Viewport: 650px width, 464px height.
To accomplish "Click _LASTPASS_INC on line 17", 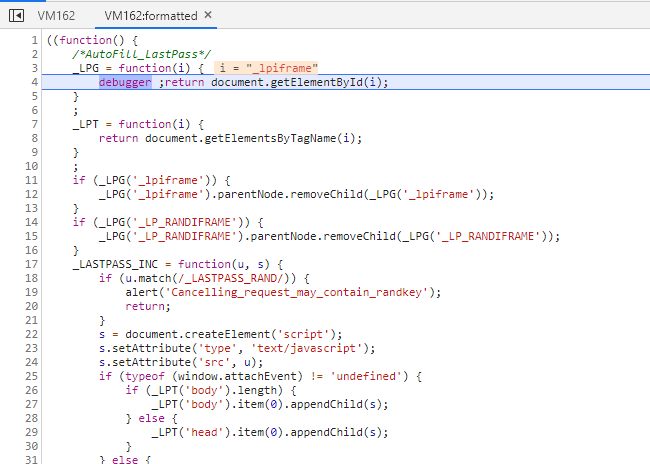I will (115, 264).
